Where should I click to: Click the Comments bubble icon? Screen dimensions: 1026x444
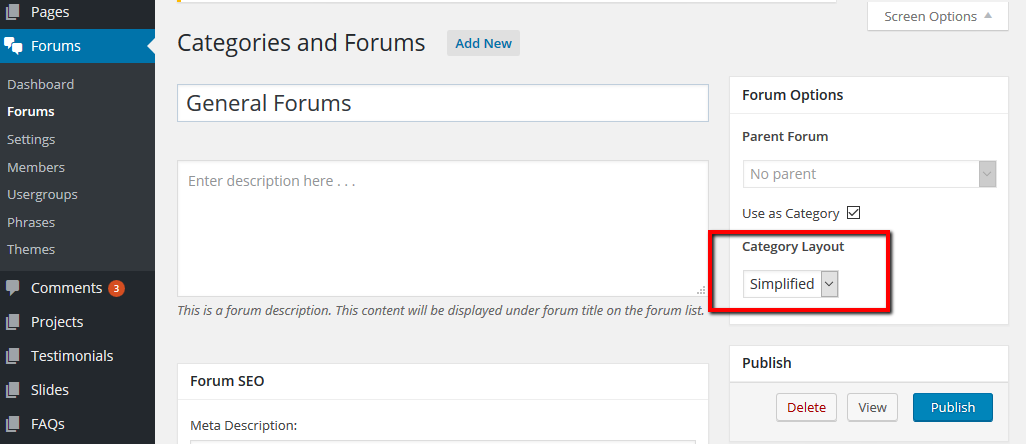13,288
